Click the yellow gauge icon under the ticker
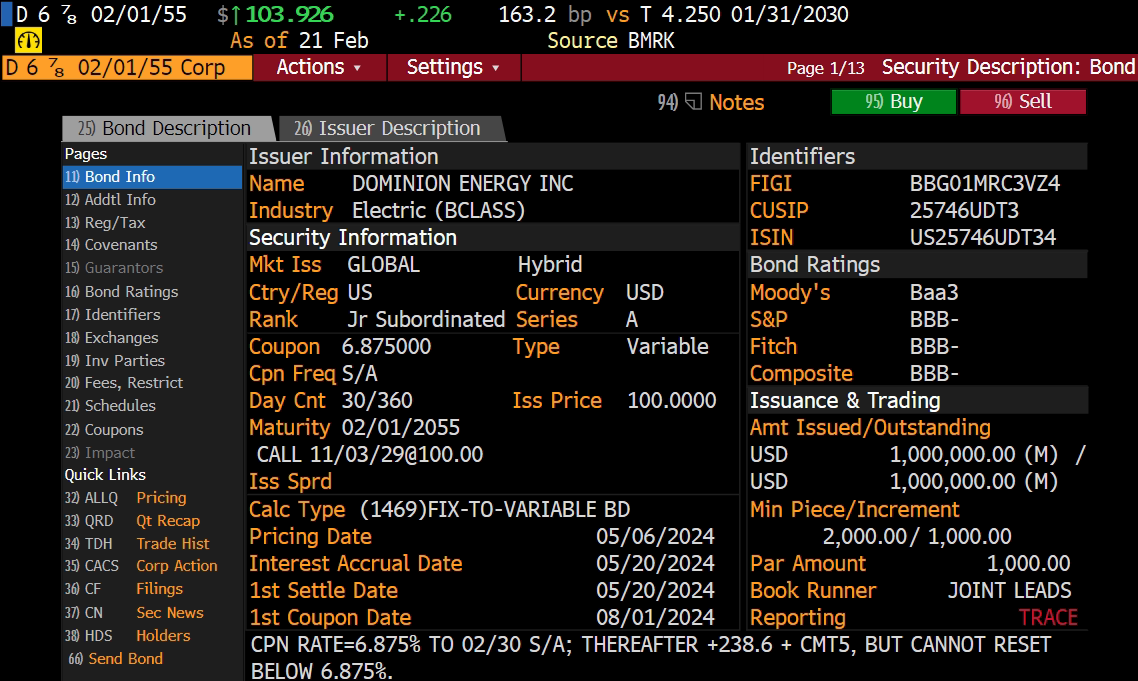The height and width of the screenshot is (681, 1138). pyautogui.click(x=28, y=41)
